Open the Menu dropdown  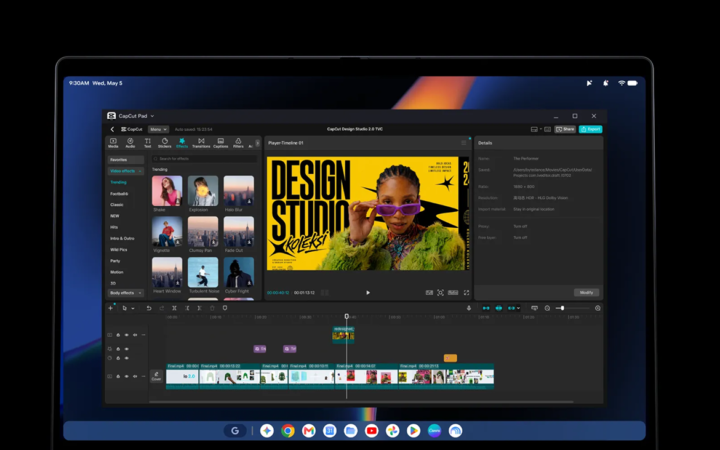158,129
